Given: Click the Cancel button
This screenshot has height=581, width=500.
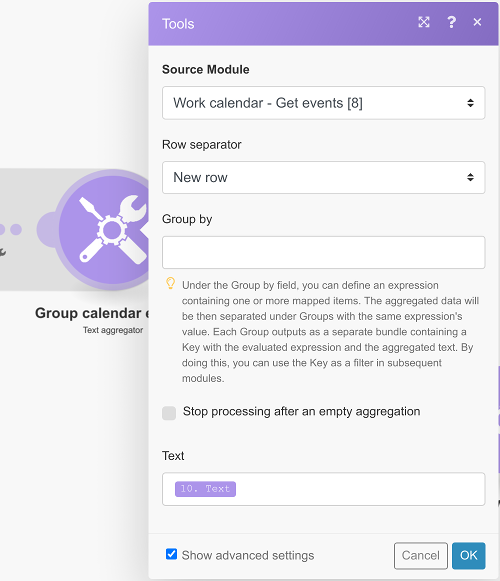Looking at the screenshot, I should click(421, 555).
